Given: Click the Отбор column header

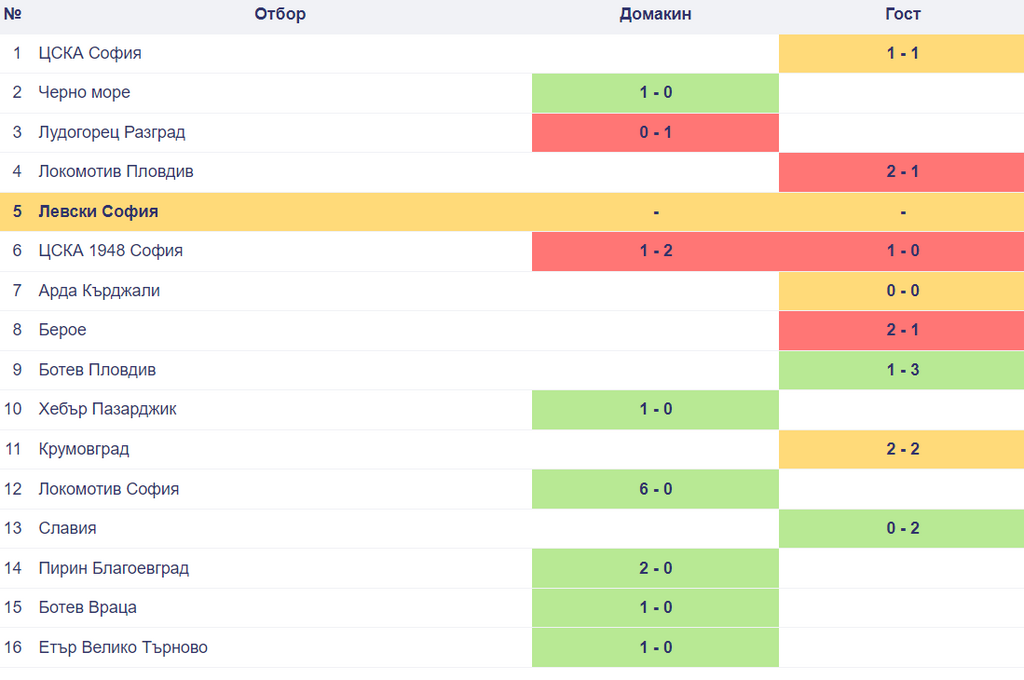Looking at the screenshot, I should (280, 14).
